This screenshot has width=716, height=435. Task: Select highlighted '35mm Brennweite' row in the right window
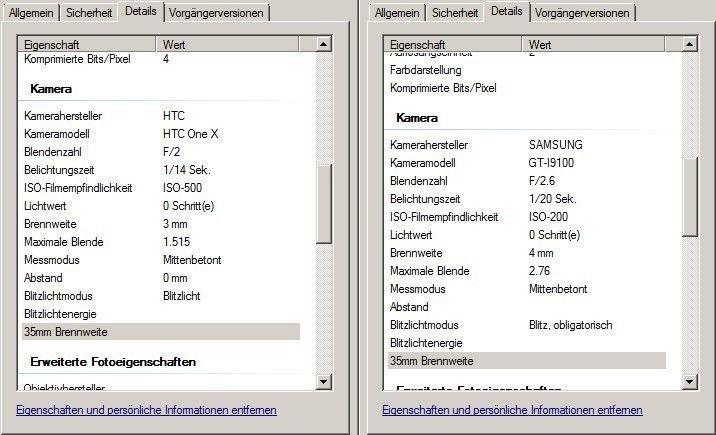[x=526, y=361]
